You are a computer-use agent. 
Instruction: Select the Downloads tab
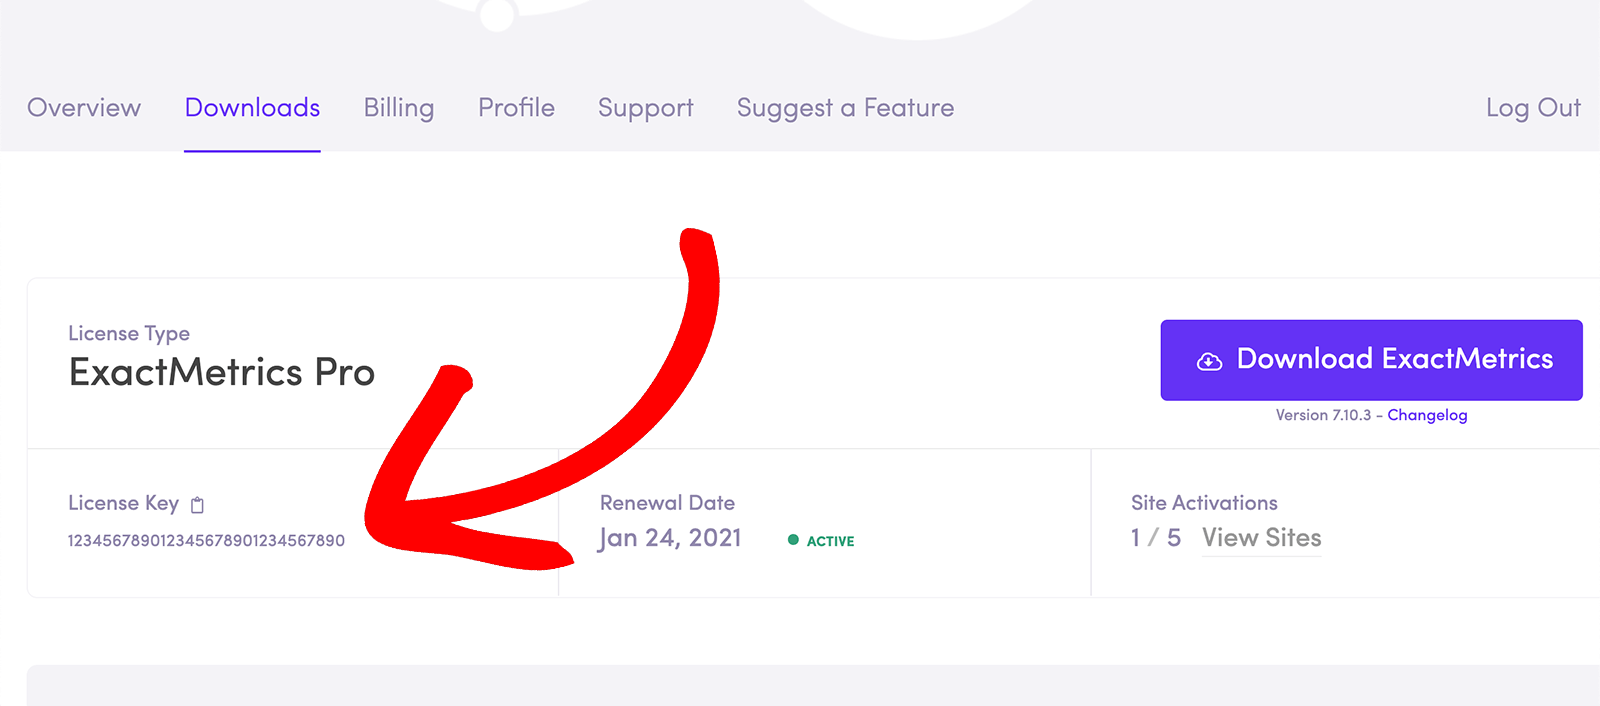(252, 108)
